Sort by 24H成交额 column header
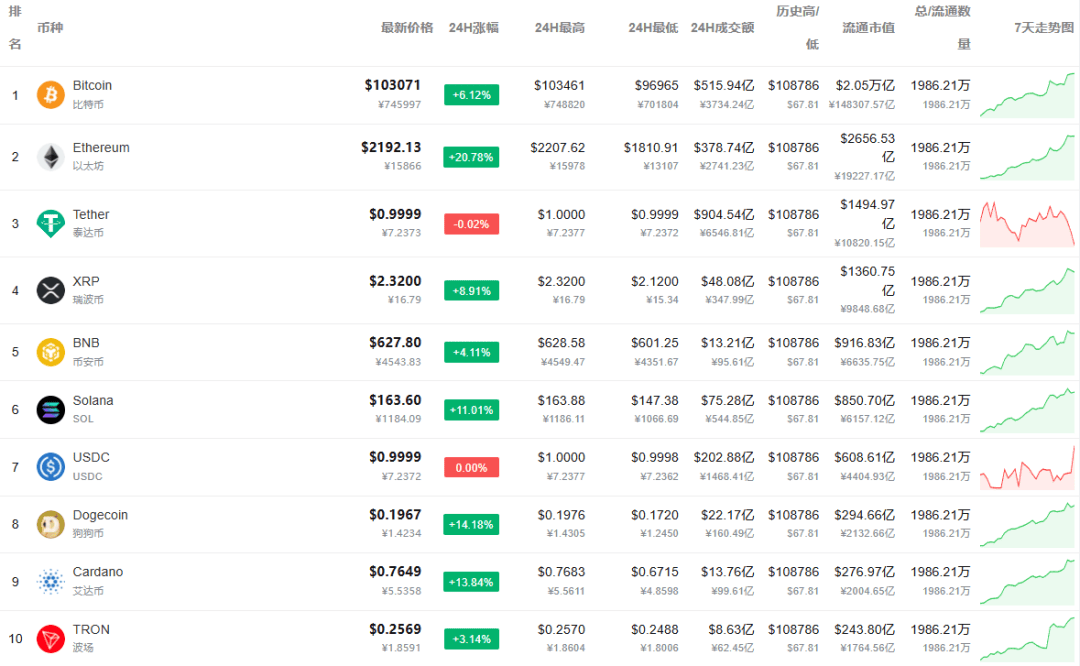1080x666 pixels. (722, 28)
